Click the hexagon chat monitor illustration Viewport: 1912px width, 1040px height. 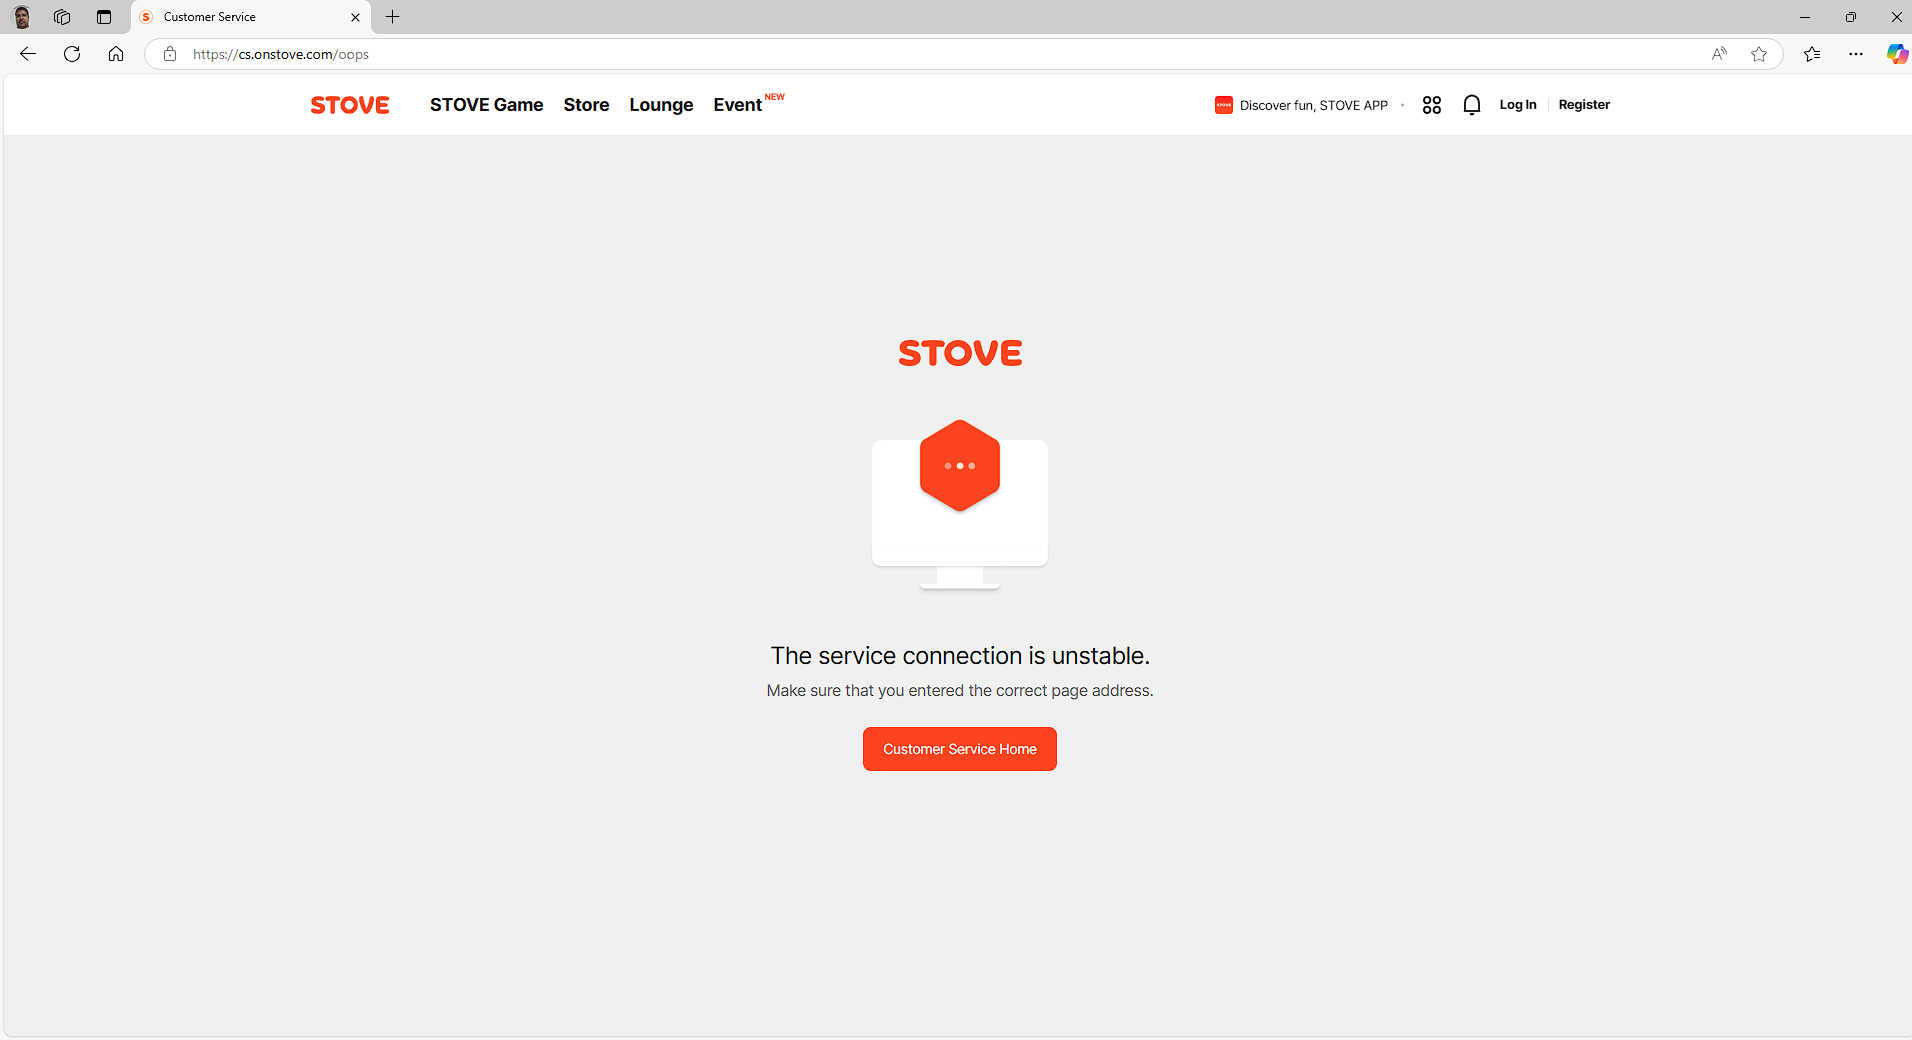(x=960, y=504)
